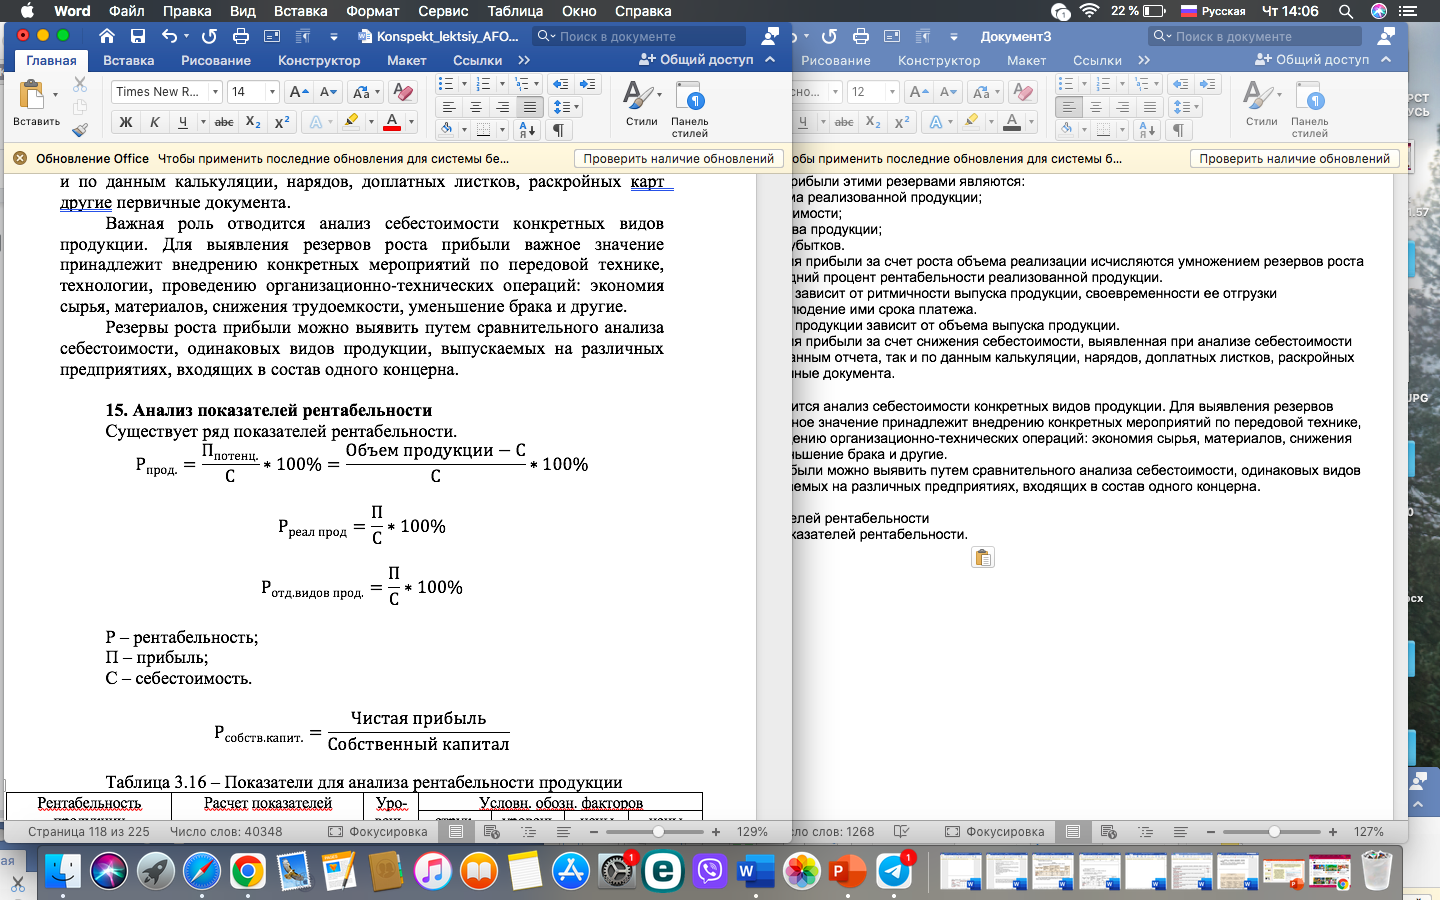The image size is (1440, 900).
Task: Click Проверить наличие обновлений in Konspekt window
Action: tap(678, 158)
